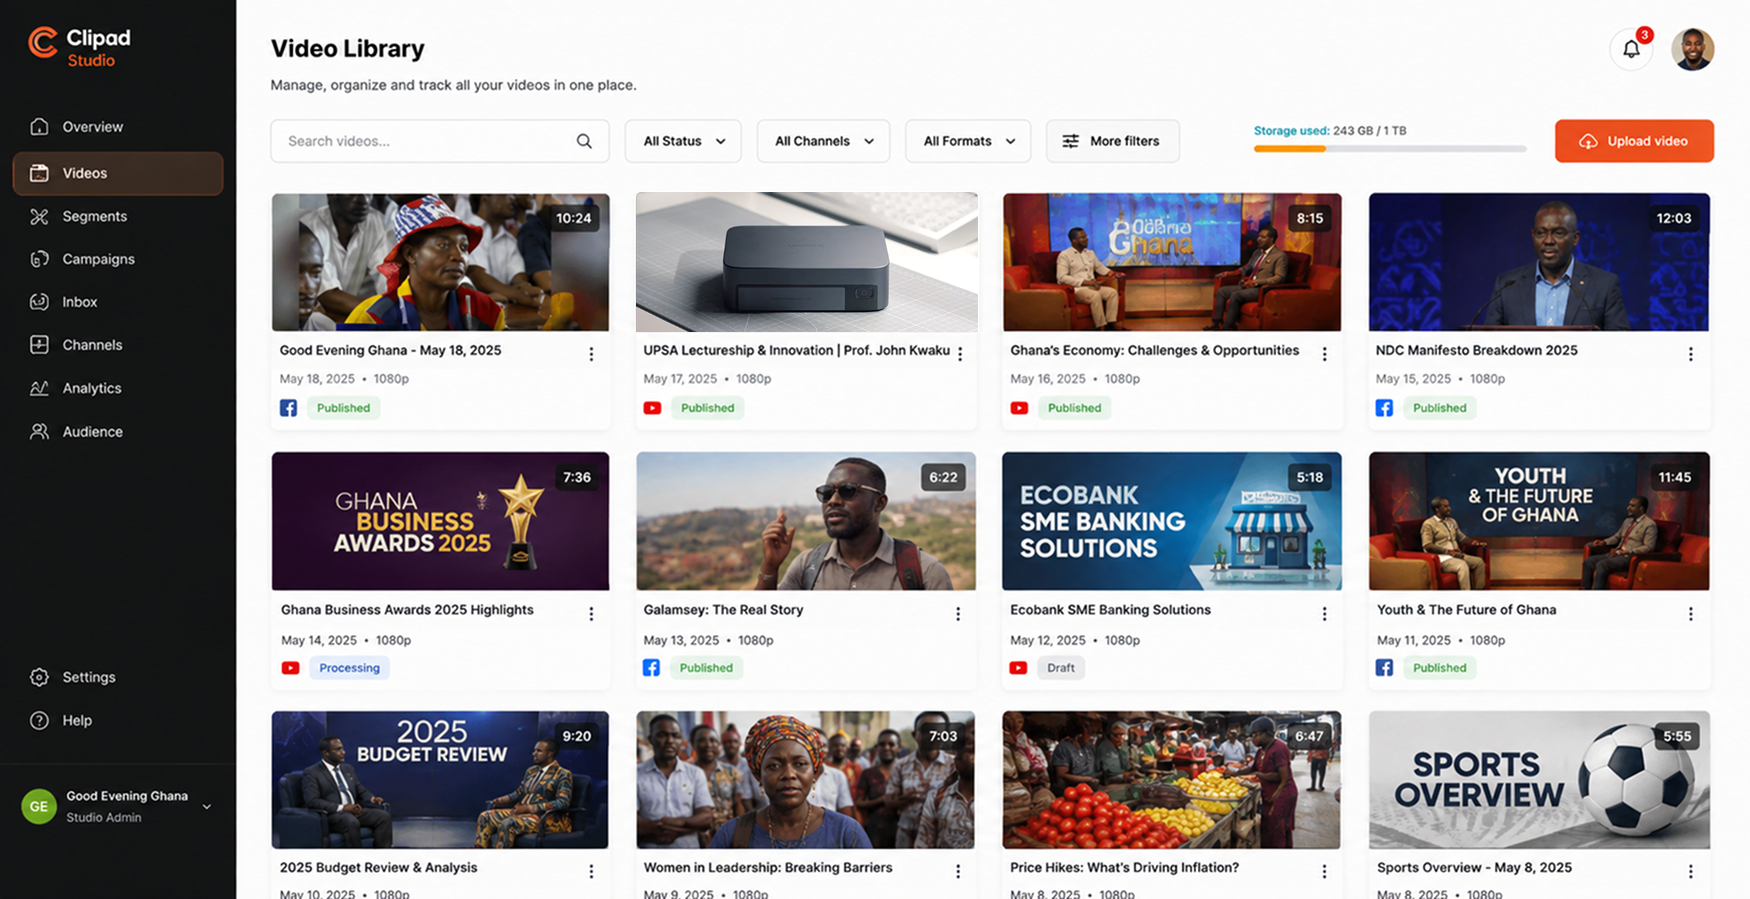Screen dimensions: 1750x899
Task: Click the GE account avatar badge
Action: tap(39, 806)
